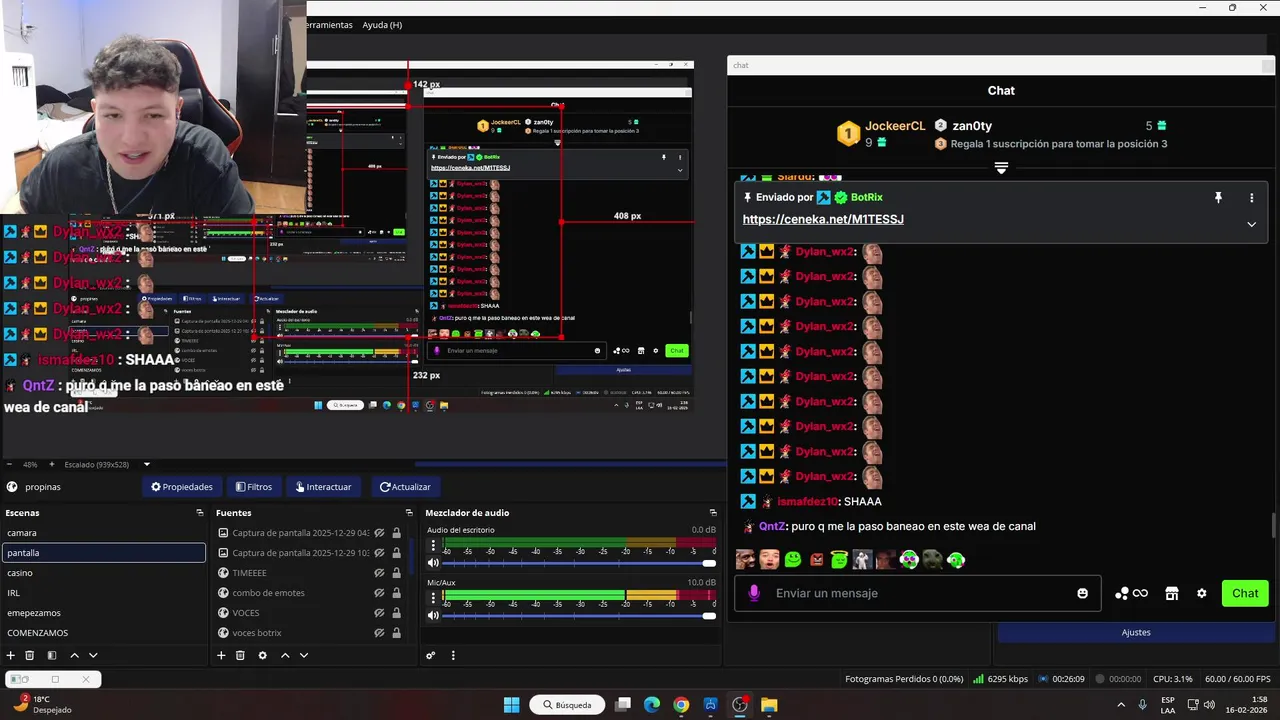Open scene filters icon in Escenas toolbar

(x=51, y=655)
